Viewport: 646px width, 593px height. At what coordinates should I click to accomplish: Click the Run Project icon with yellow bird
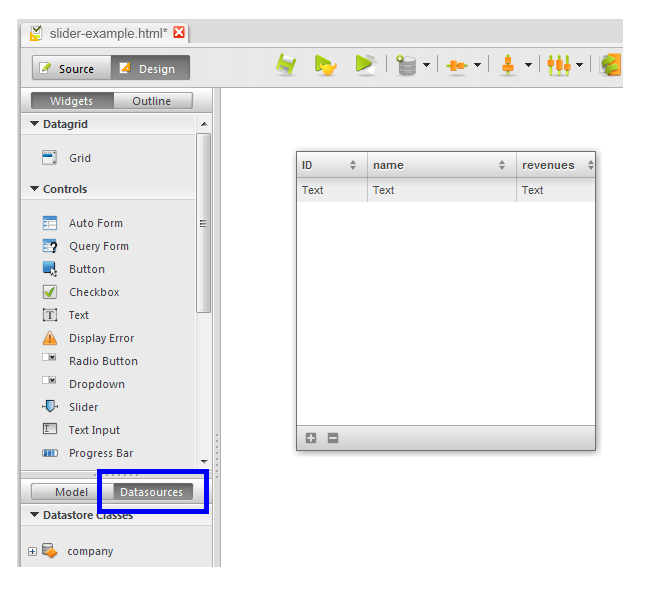tap(325, 65)
